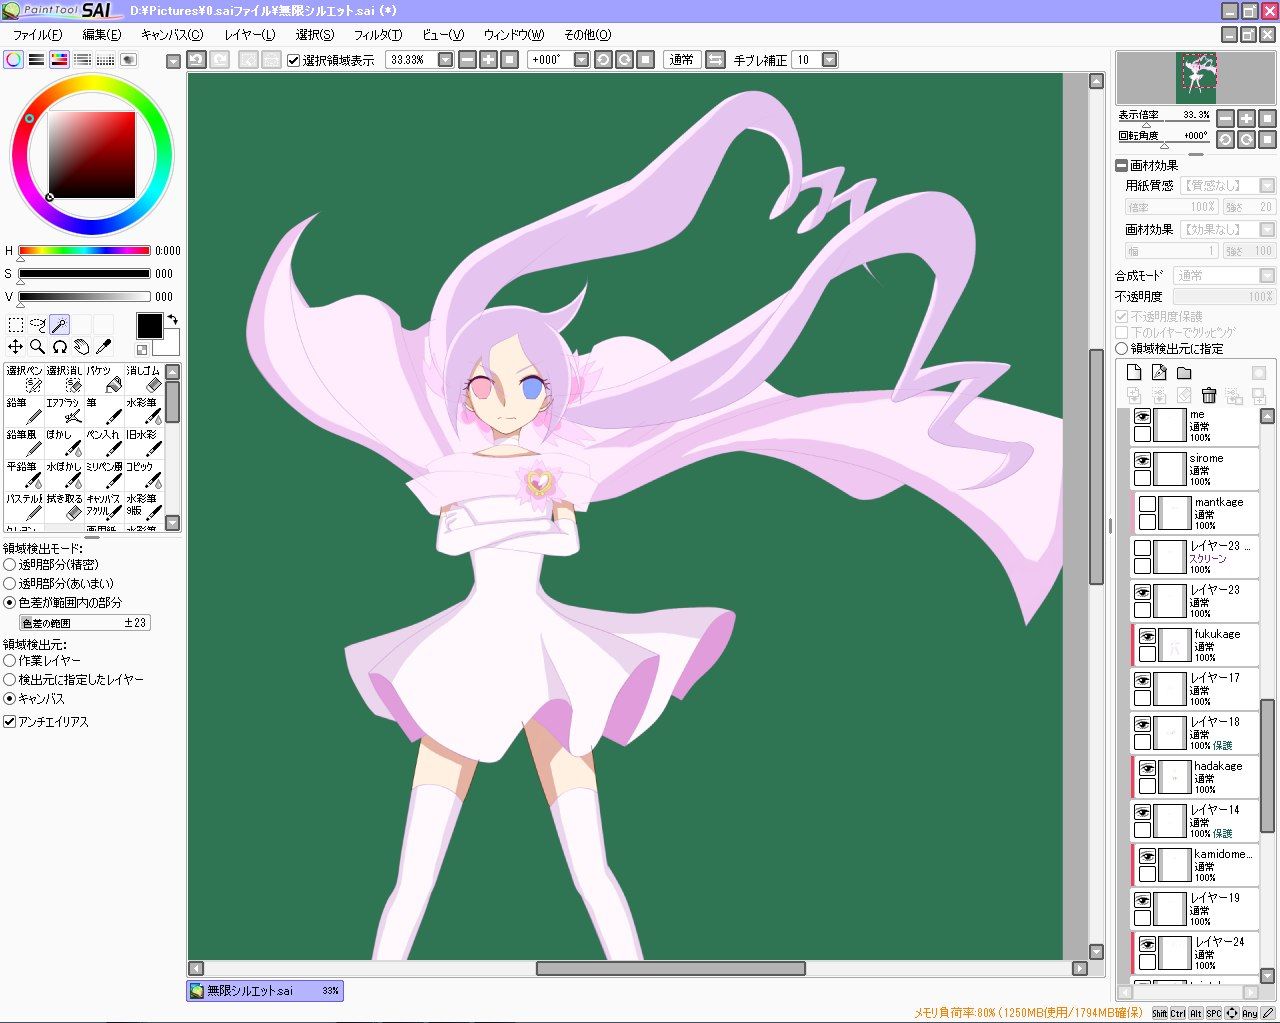Select the rotate view tool
This screenshot has height=1023, width=1280.
tap(60, 347)
